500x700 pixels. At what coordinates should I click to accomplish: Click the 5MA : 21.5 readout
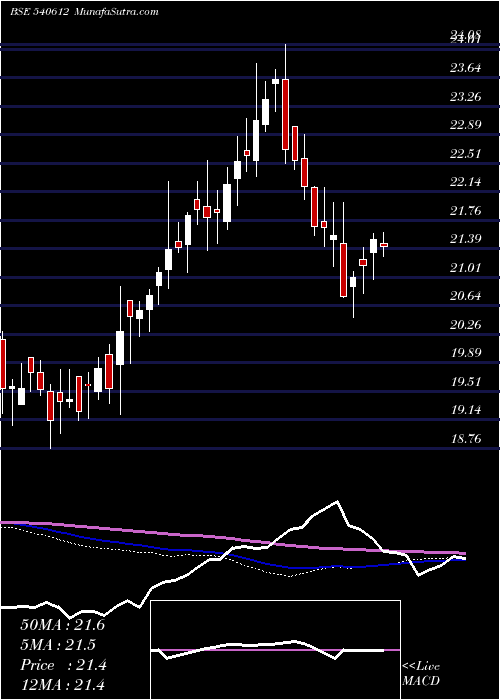tap(58, 645)
